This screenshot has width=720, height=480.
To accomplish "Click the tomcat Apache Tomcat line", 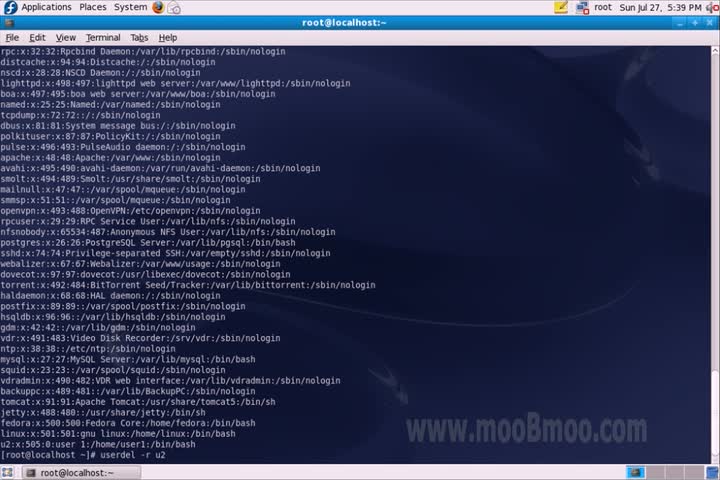I will point(138,402).
